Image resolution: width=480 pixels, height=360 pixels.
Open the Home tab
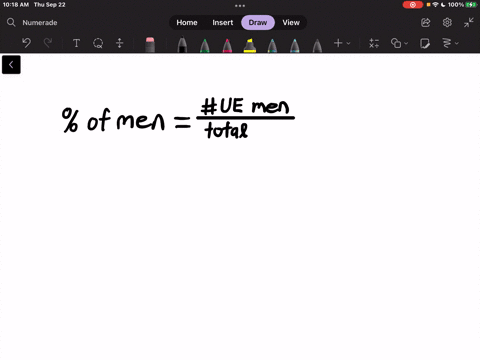pyautogui.click(x=187, y=23)
